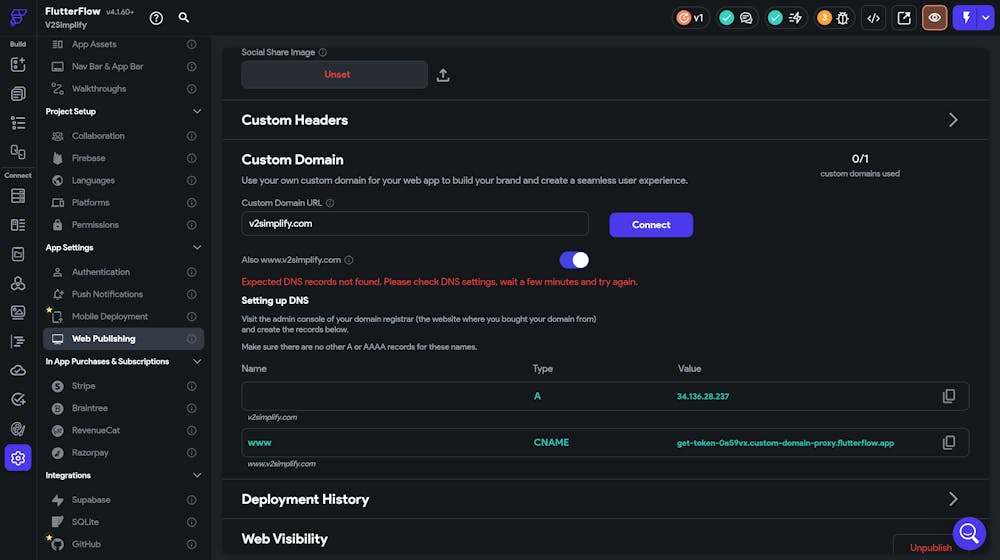The width and height of the screenshot is (1000, 560).
Task: Click the optimization lightning list icon
Action: [795, 18]
